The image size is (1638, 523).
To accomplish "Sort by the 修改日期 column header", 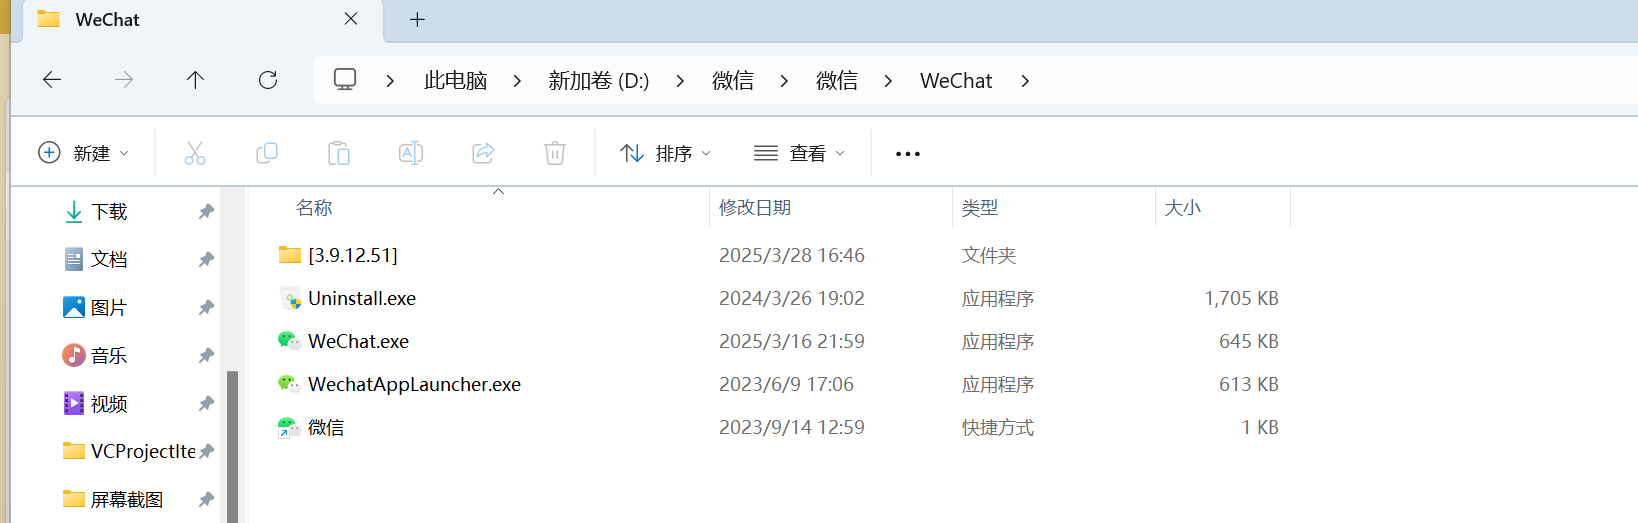I will point(755,207).
